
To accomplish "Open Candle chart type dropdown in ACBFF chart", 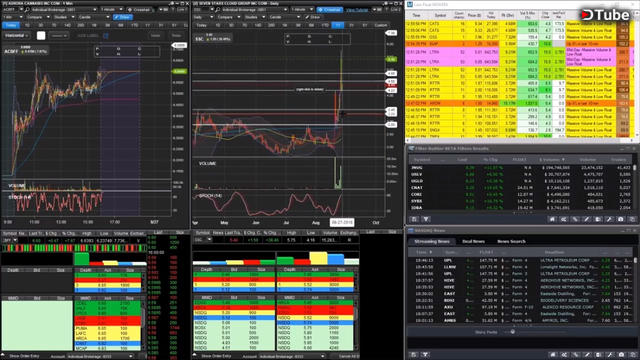I will point(93,17).
